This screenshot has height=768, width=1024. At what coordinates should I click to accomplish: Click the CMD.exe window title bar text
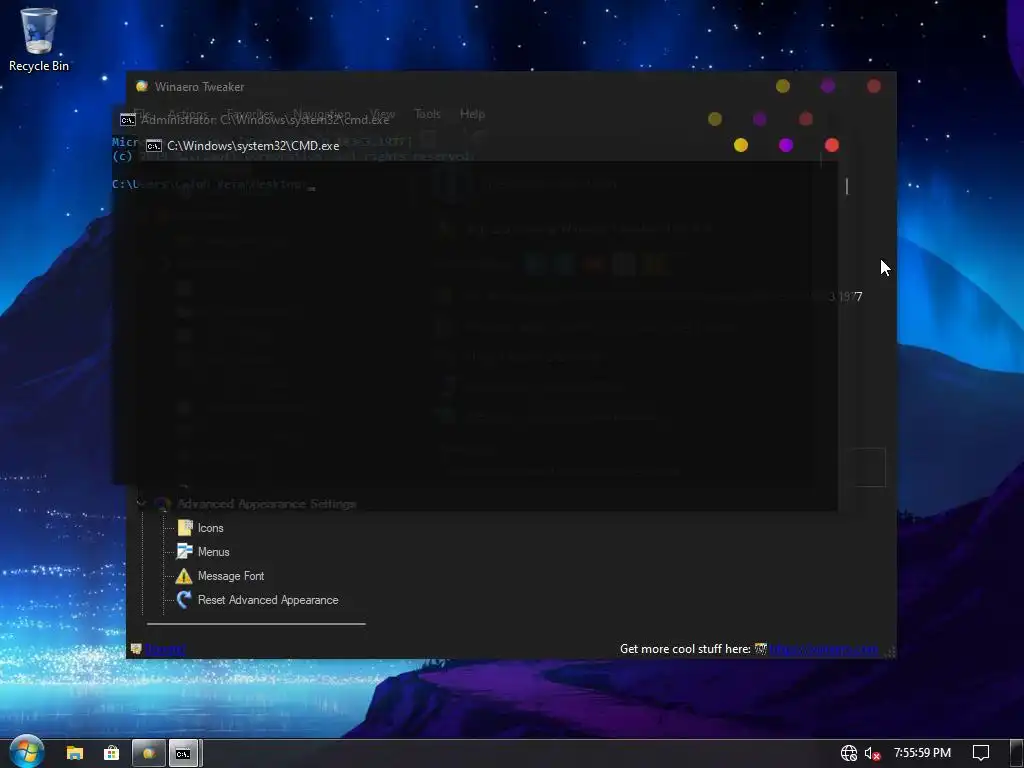click(253, 146)
